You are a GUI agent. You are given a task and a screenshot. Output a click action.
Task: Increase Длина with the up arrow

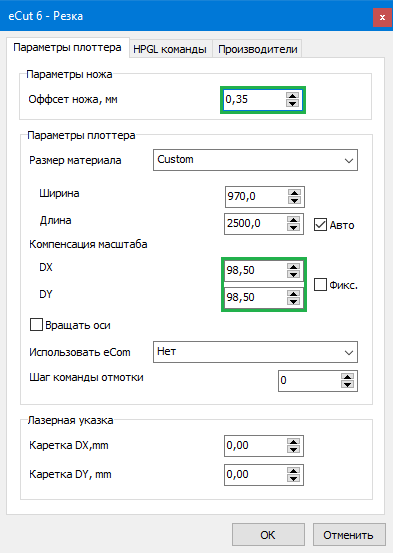point(294,219)
